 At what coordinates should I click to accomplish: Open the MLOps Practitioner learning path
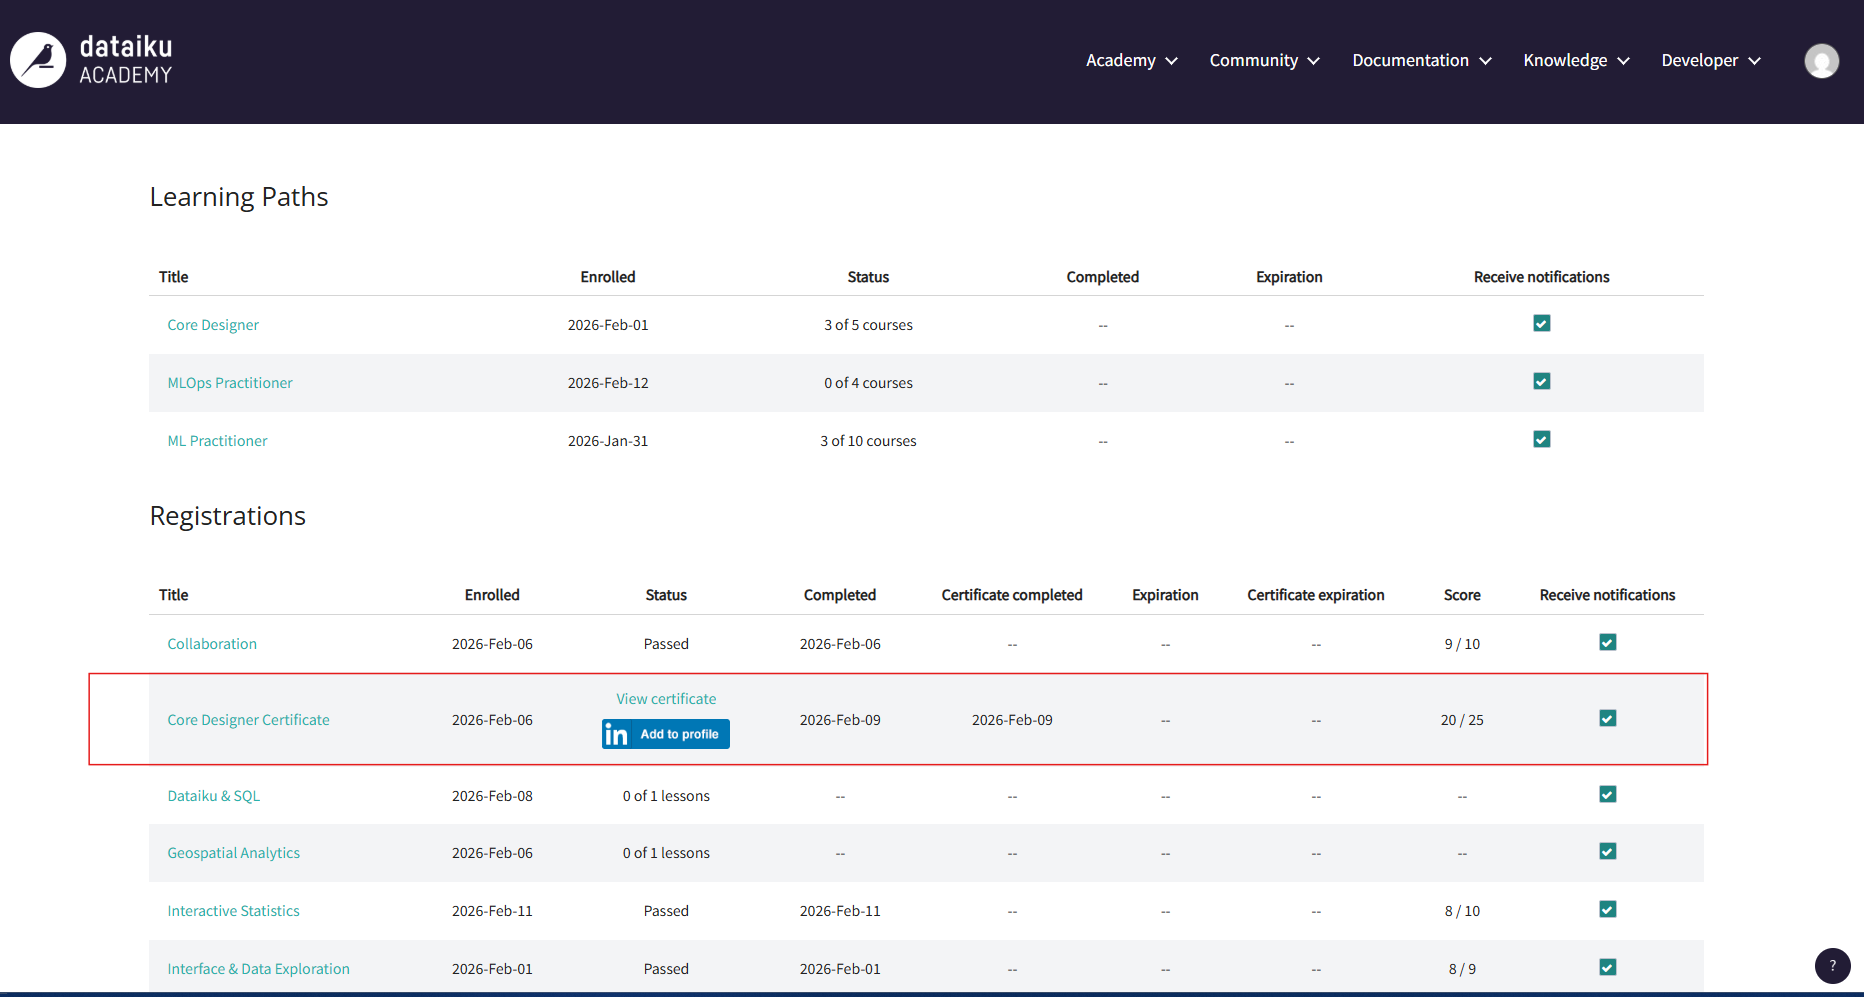point(230,383)
